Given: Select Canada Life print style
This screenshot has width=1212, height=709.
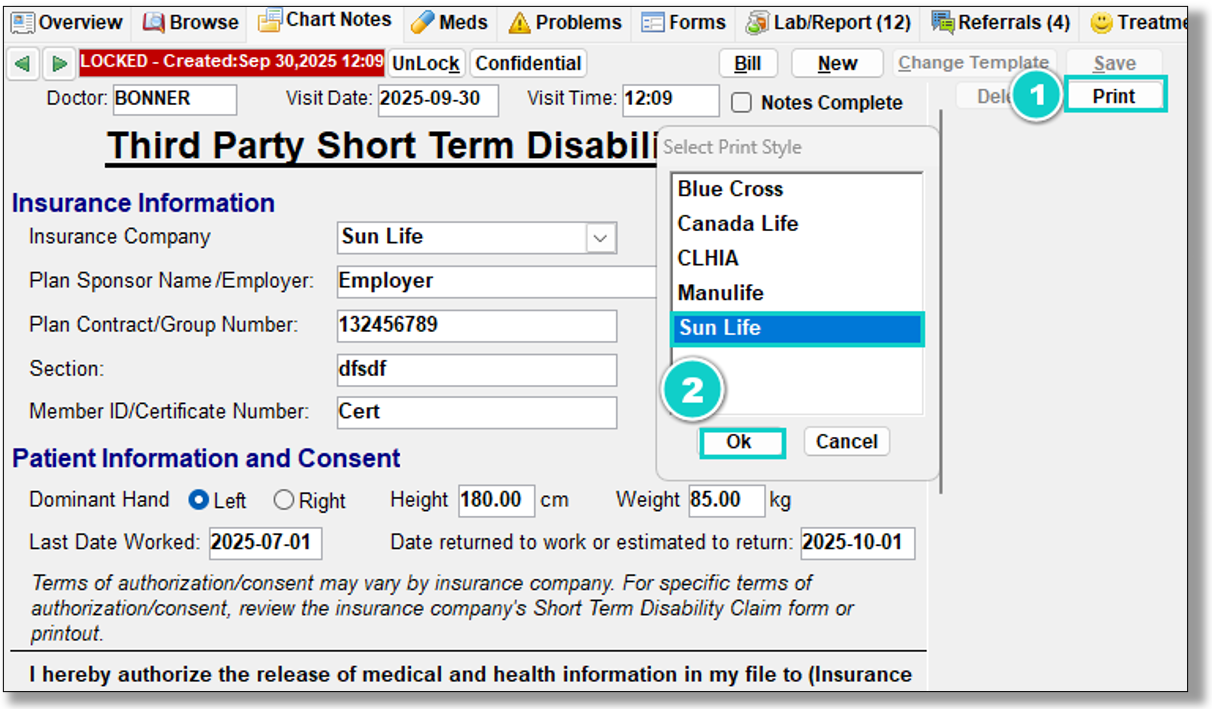Looking at the screenshot, I should (x=737, y=224).
